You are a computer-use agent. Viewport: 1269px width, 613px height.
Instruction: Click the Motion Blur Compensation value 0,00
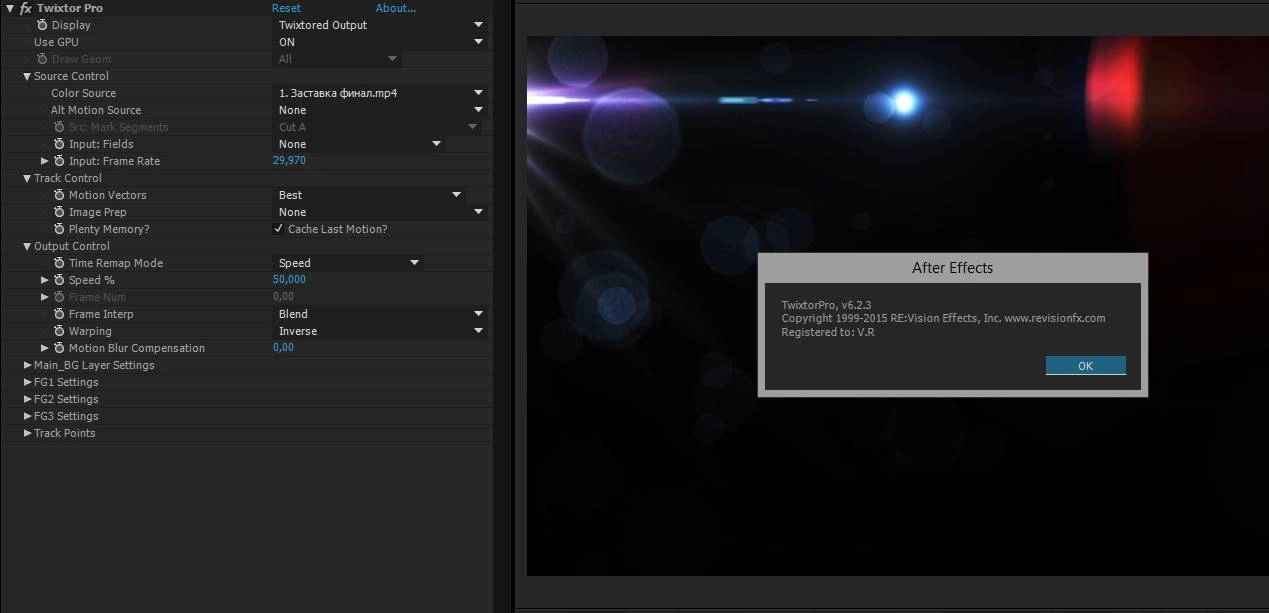(283, 348)
